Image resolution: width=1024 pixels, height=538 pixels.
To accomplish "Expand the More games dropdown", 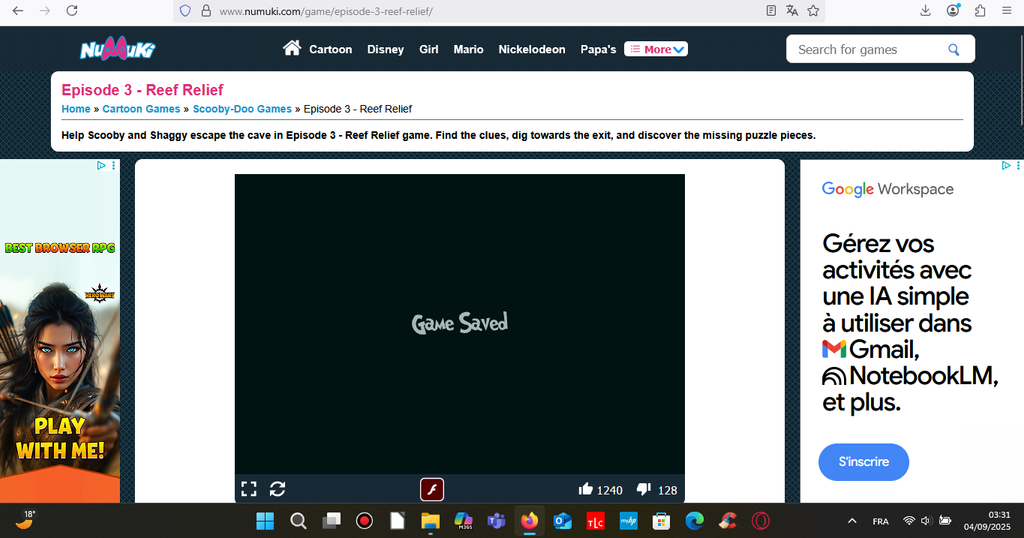I will pyautogui.click(x=656, y=49).
